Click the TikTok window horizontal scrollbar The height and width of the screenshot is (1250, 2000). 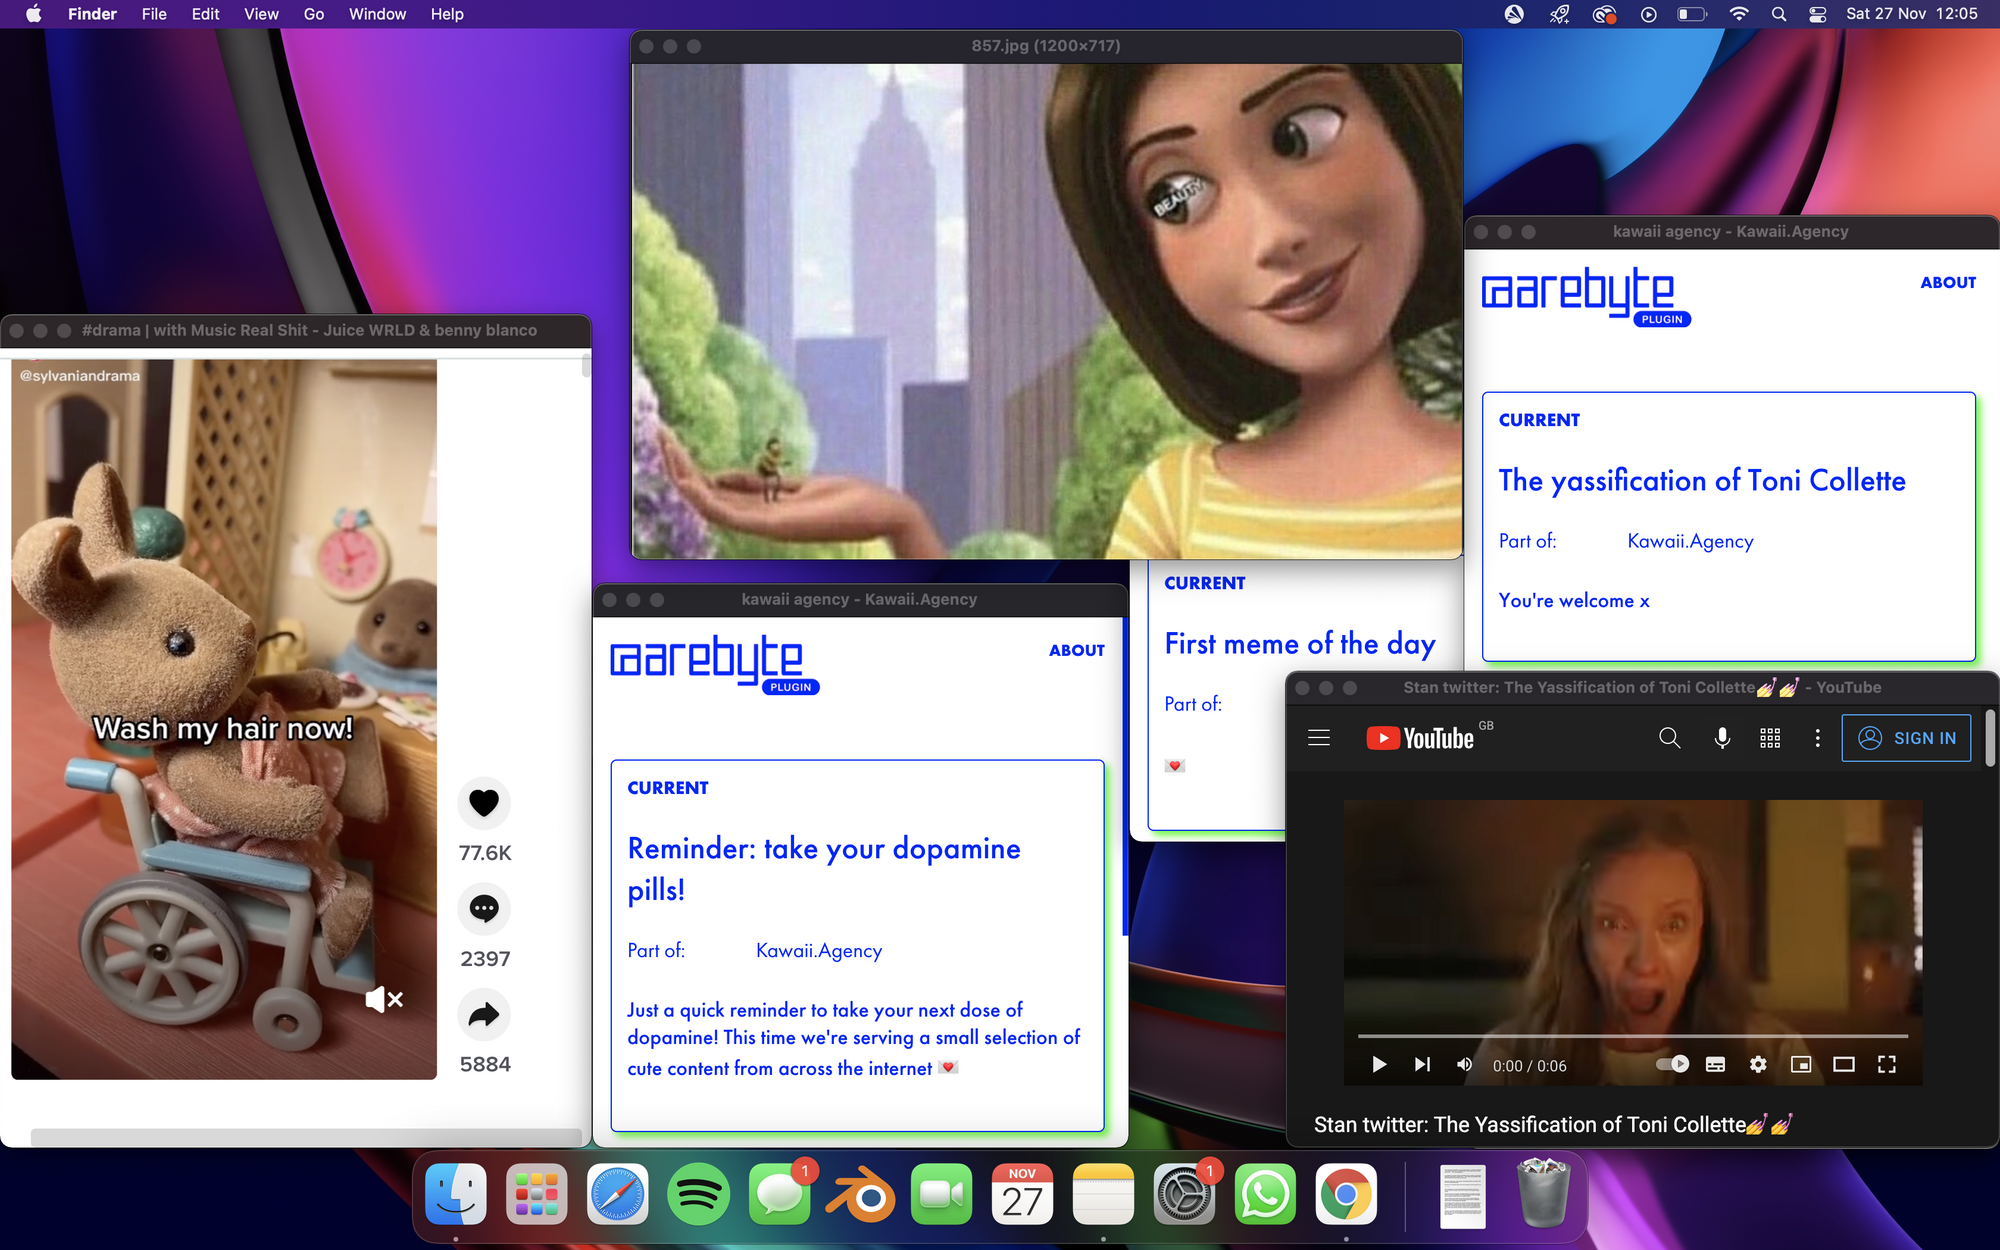tap(306, 1137)
